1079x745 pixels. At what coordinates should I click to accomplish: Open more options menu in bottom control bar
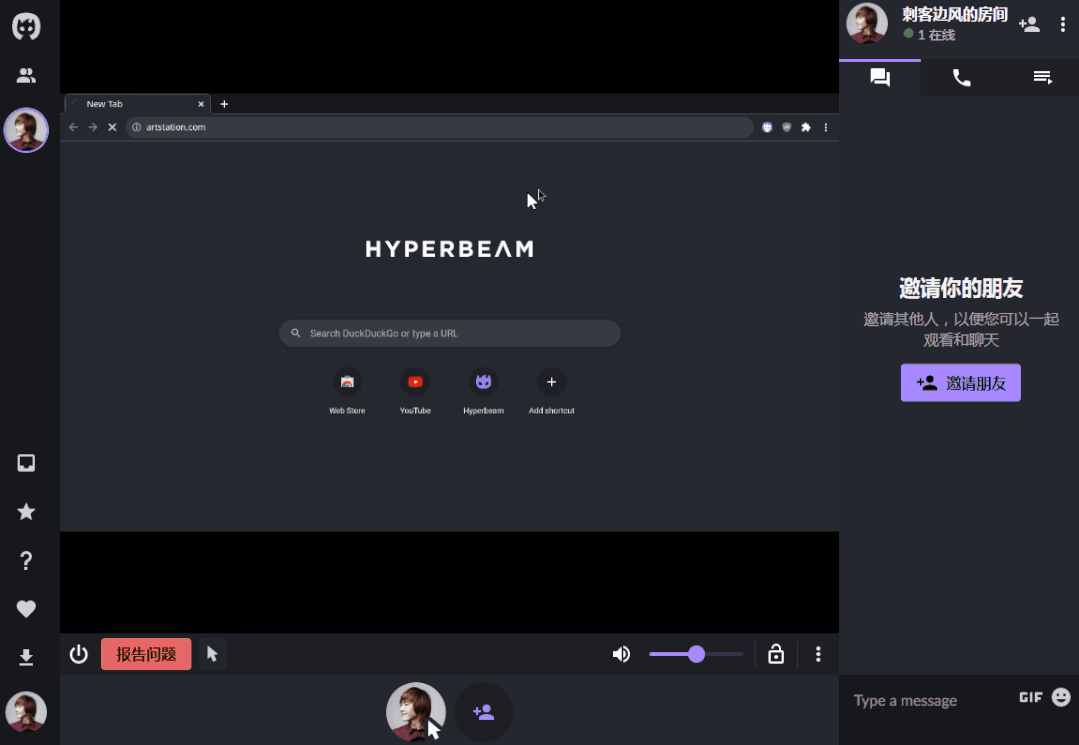[x=818, y=654]
